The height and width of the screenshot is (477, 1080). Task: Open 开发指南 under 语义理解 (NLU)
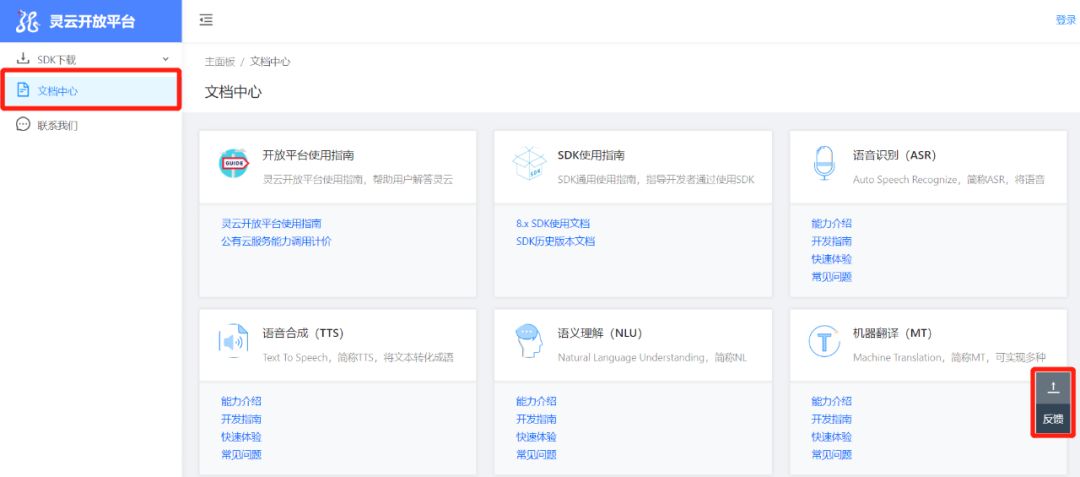coord(536,419)
